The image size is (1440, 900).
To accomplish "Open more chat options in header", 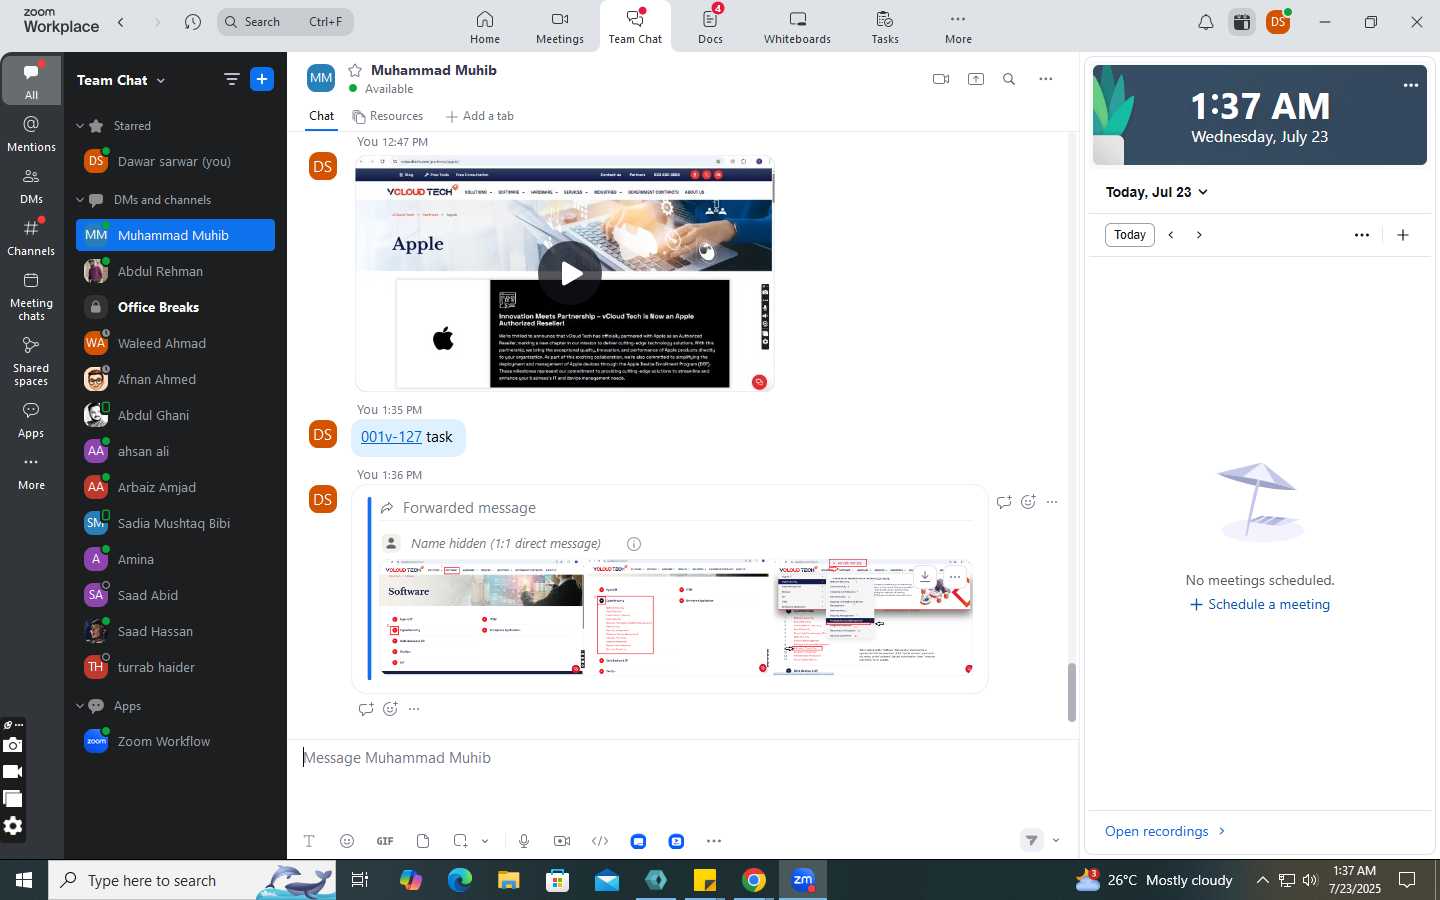I will 1046,79.
